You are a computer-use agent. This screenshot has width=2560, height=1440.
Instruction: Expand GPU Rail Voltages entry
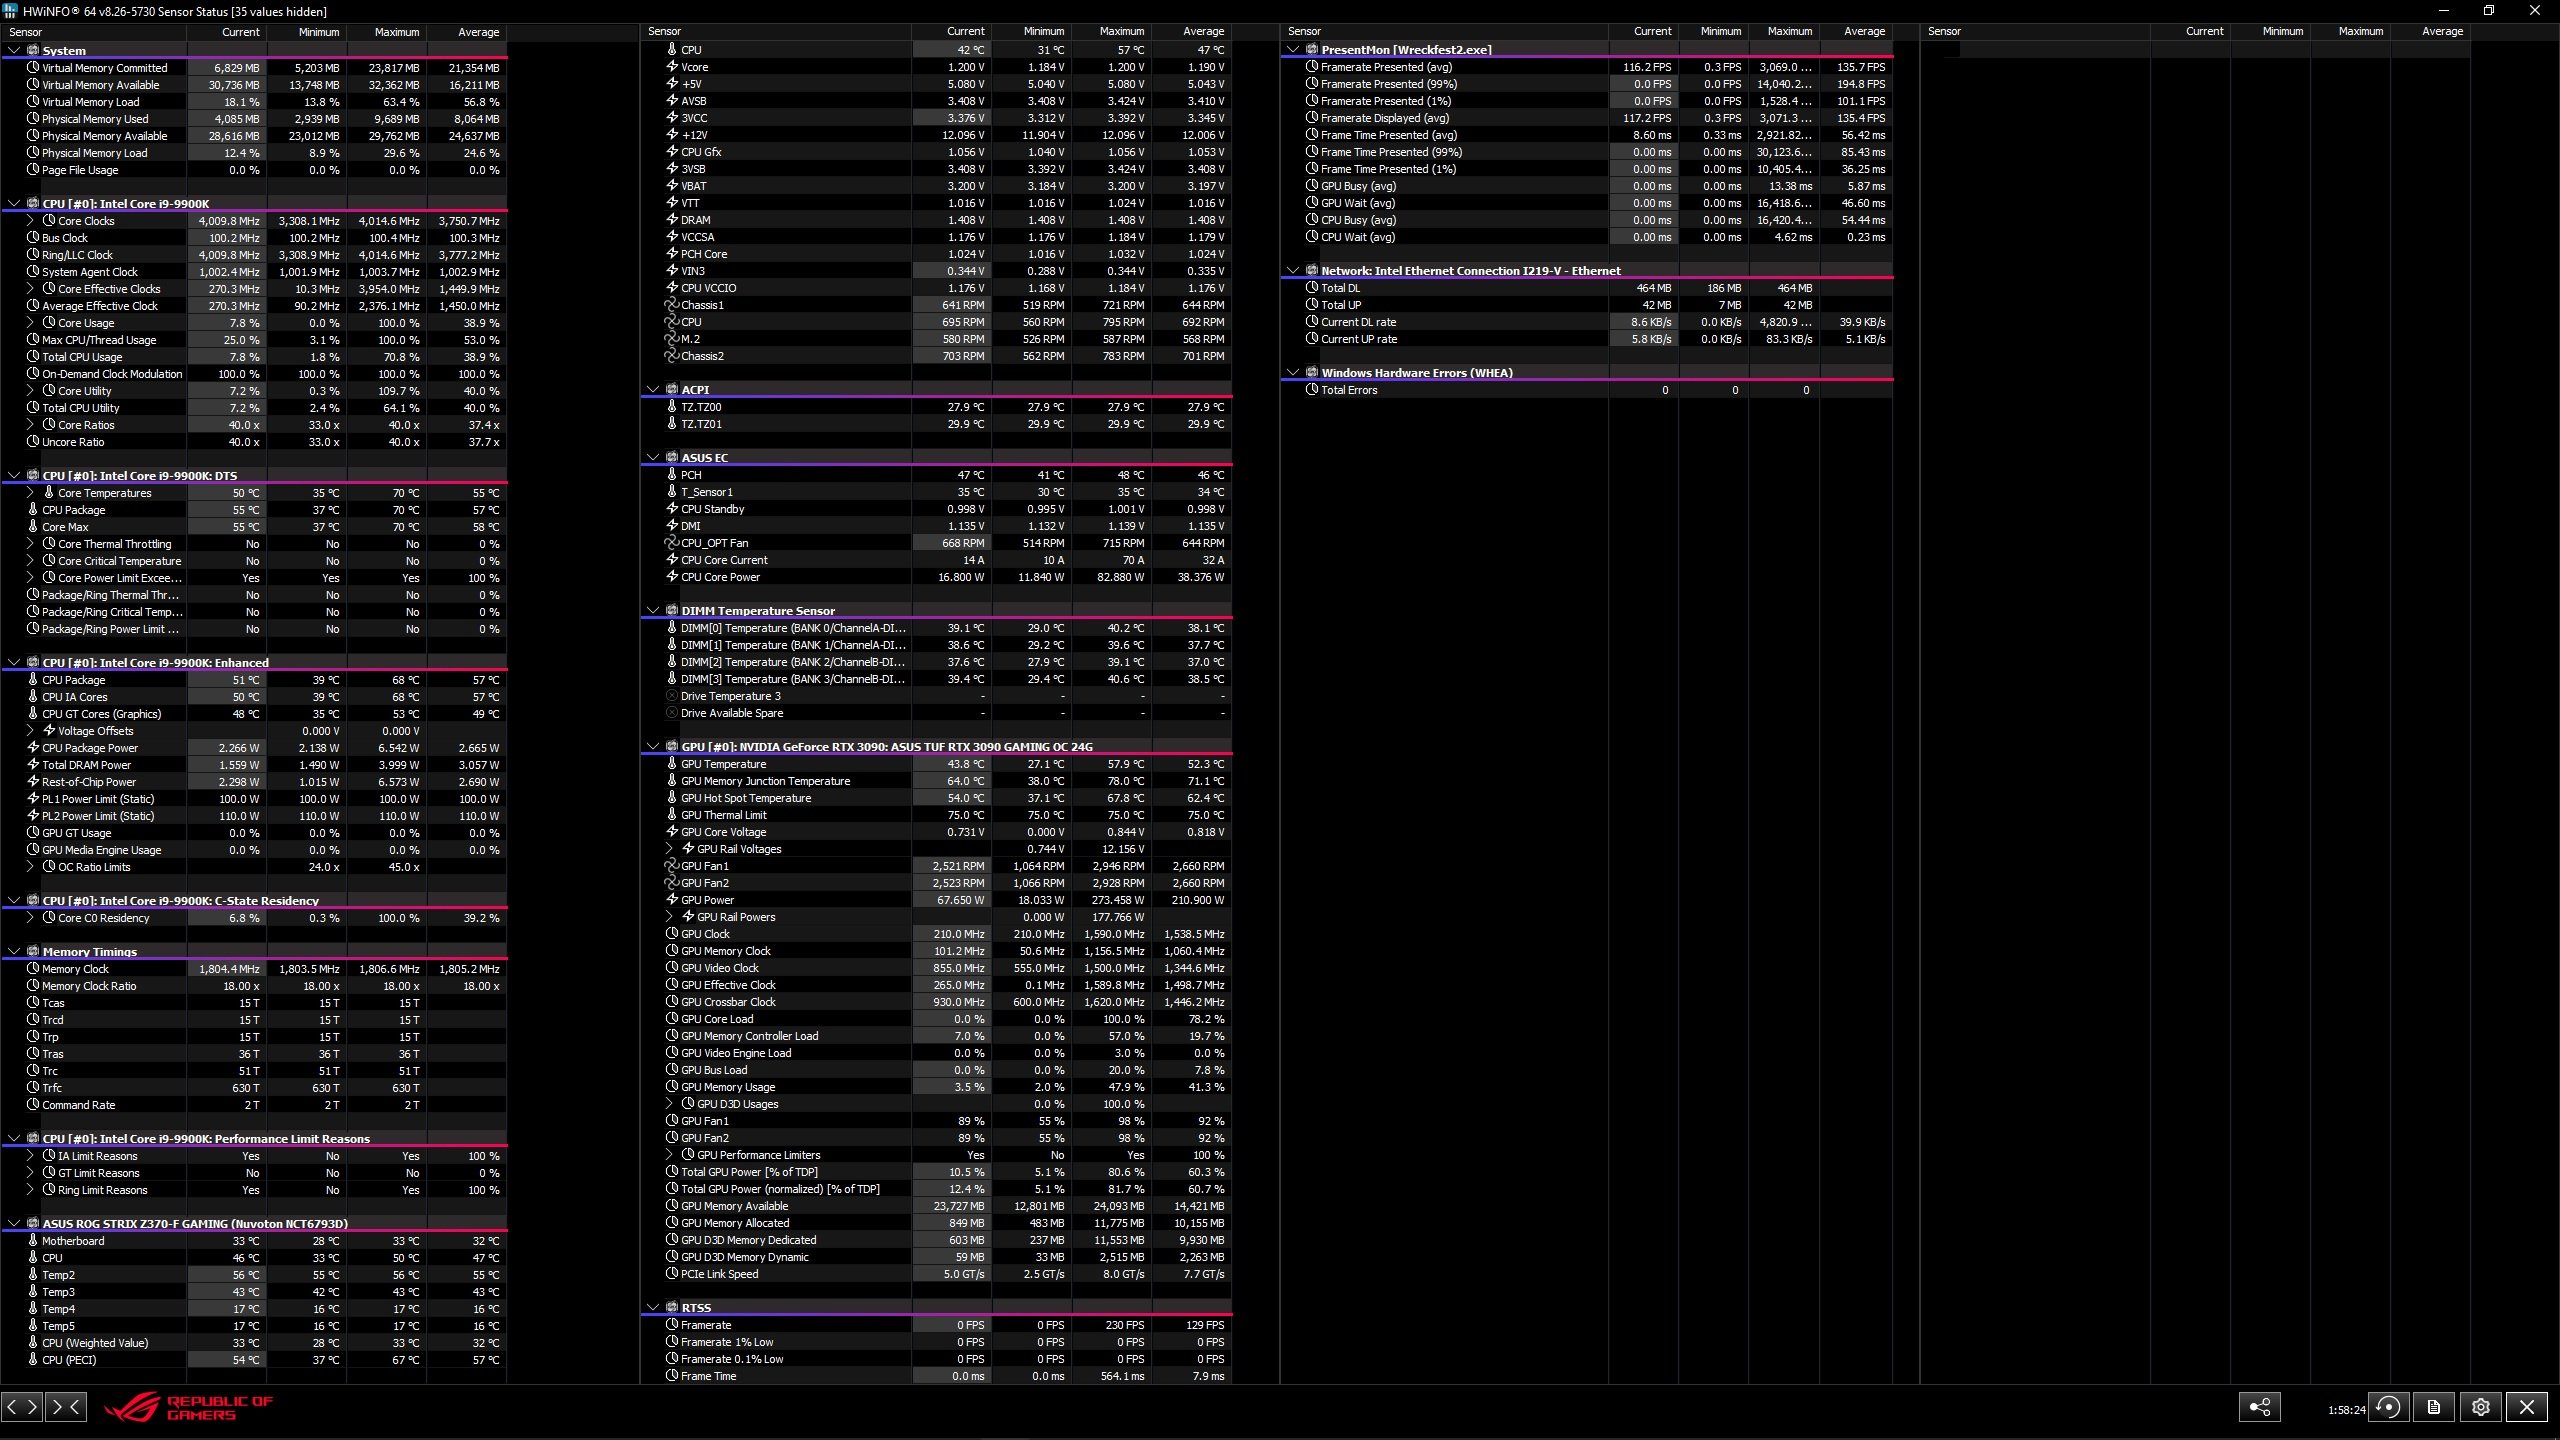[669, 849]
